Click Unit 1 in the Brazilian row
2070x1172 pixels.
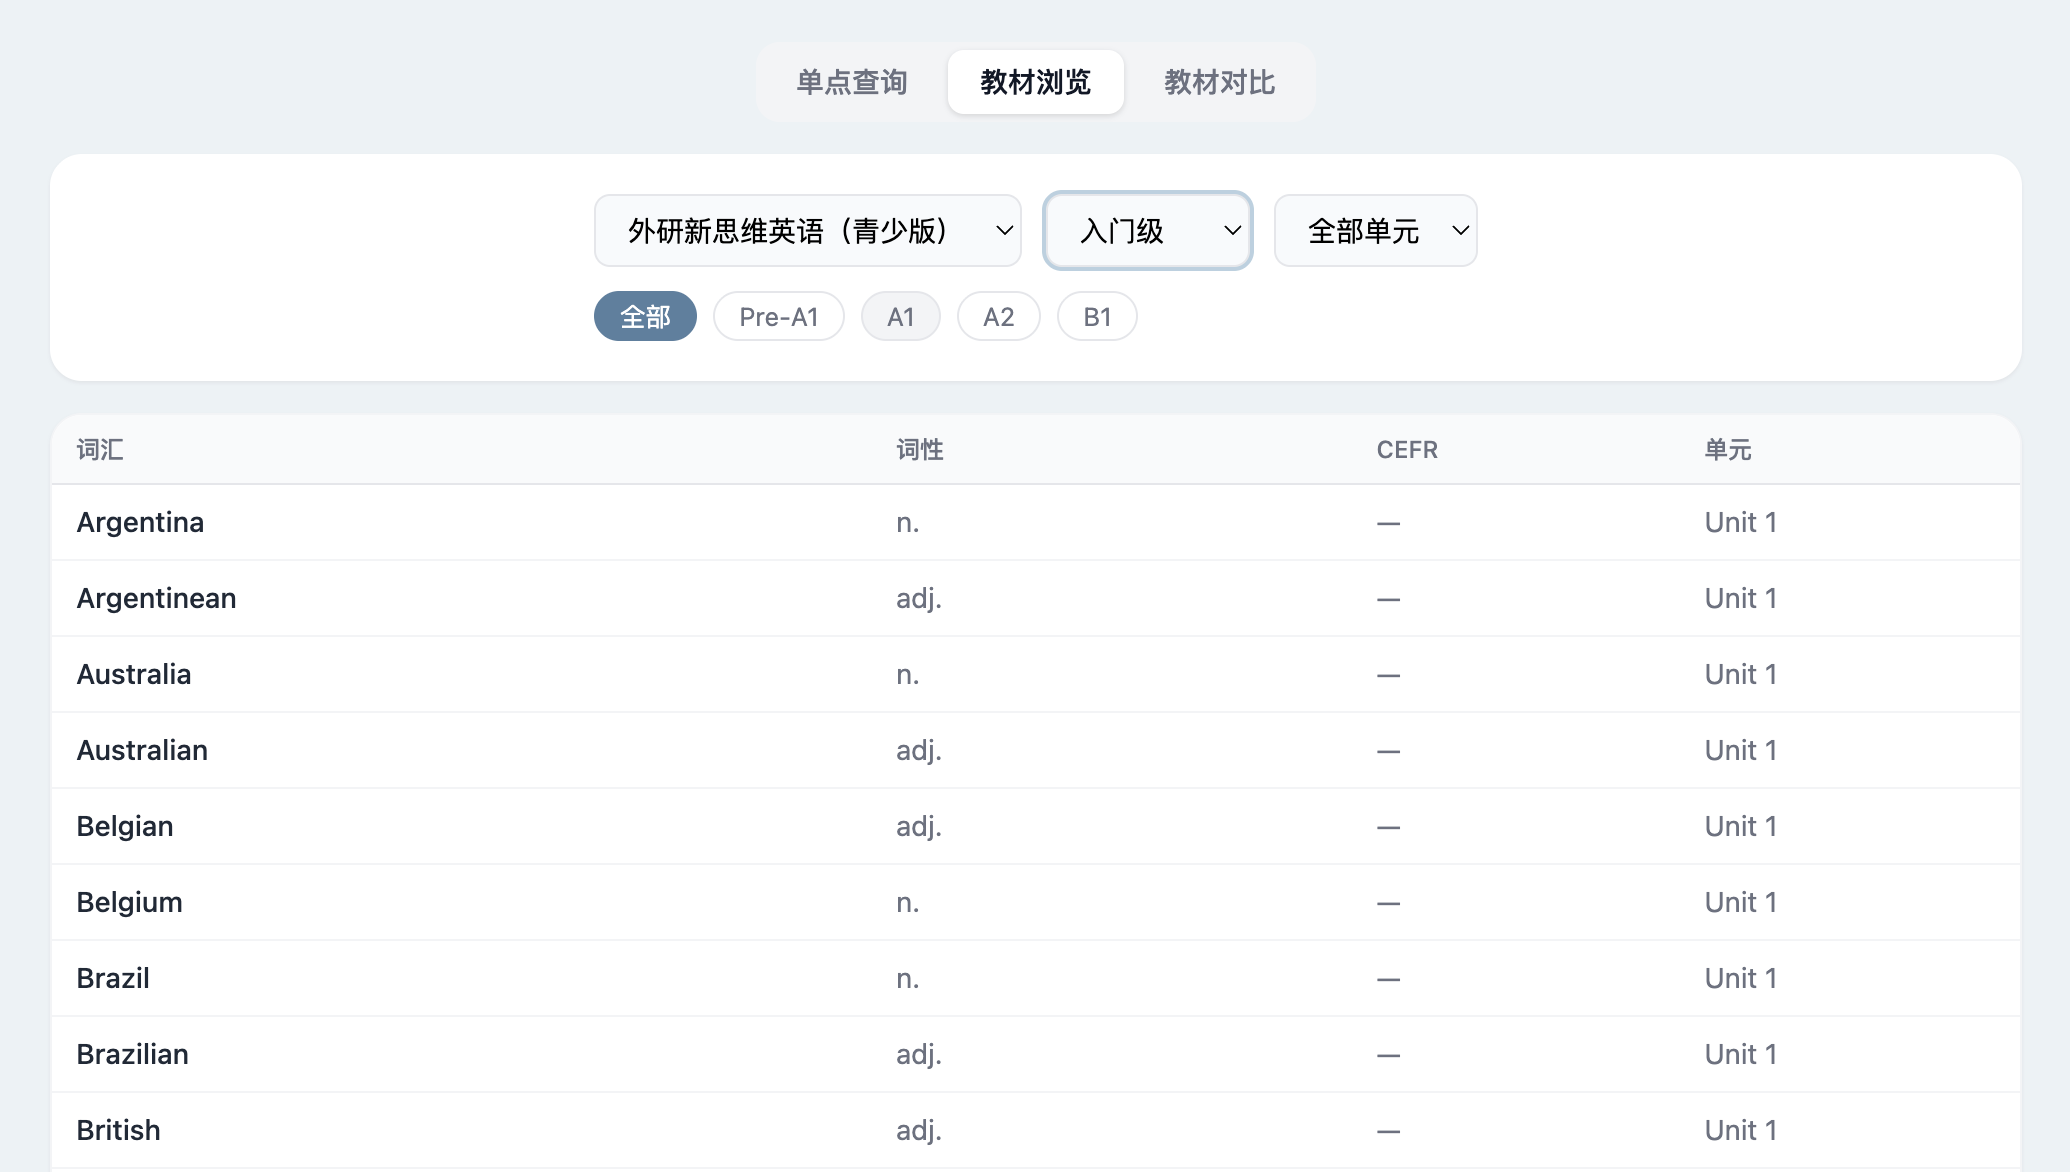click(1740, 1054)
